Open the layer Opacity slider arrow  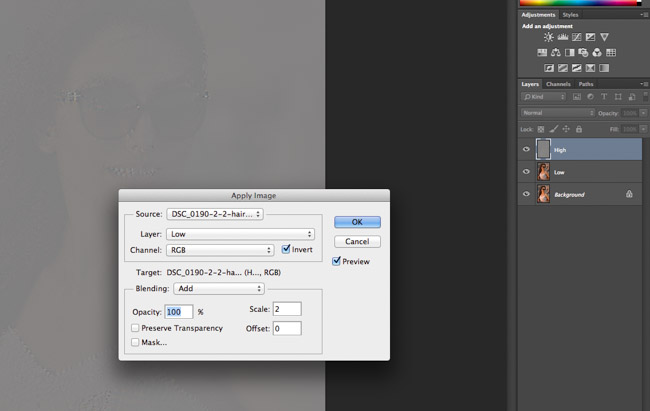coord(643,113)
